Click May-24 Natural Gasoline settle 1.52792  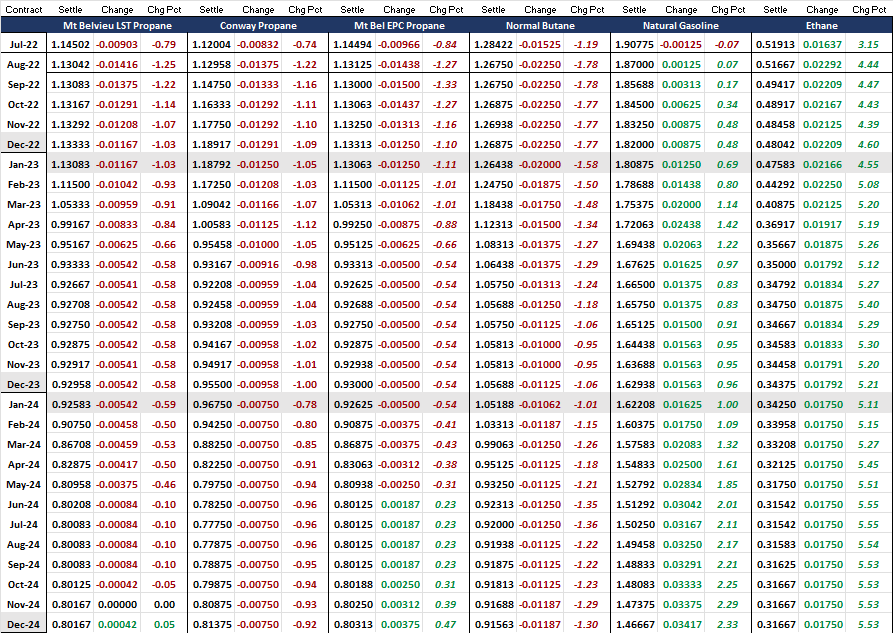point(634,485)
